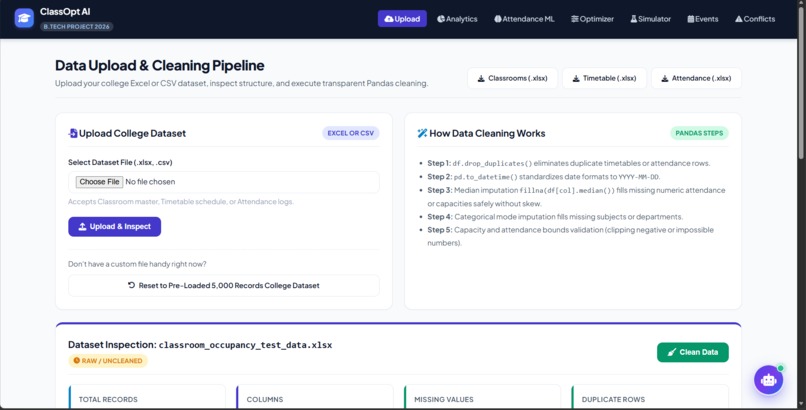Image resolution: width=806 pixels, height=410 pixels.
Task: Click the TOTAL RECORDS stat card
Action: coord(147,397)
